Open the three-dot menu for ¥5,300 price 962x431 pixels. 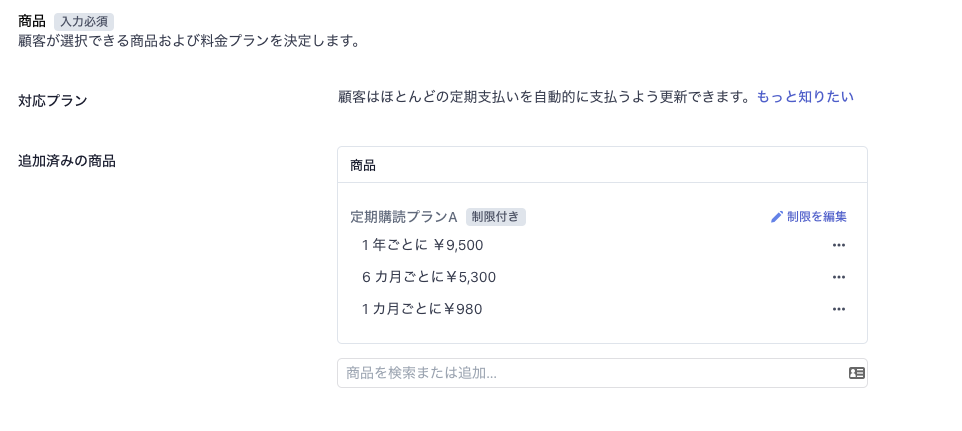click(x=839, y=277)
